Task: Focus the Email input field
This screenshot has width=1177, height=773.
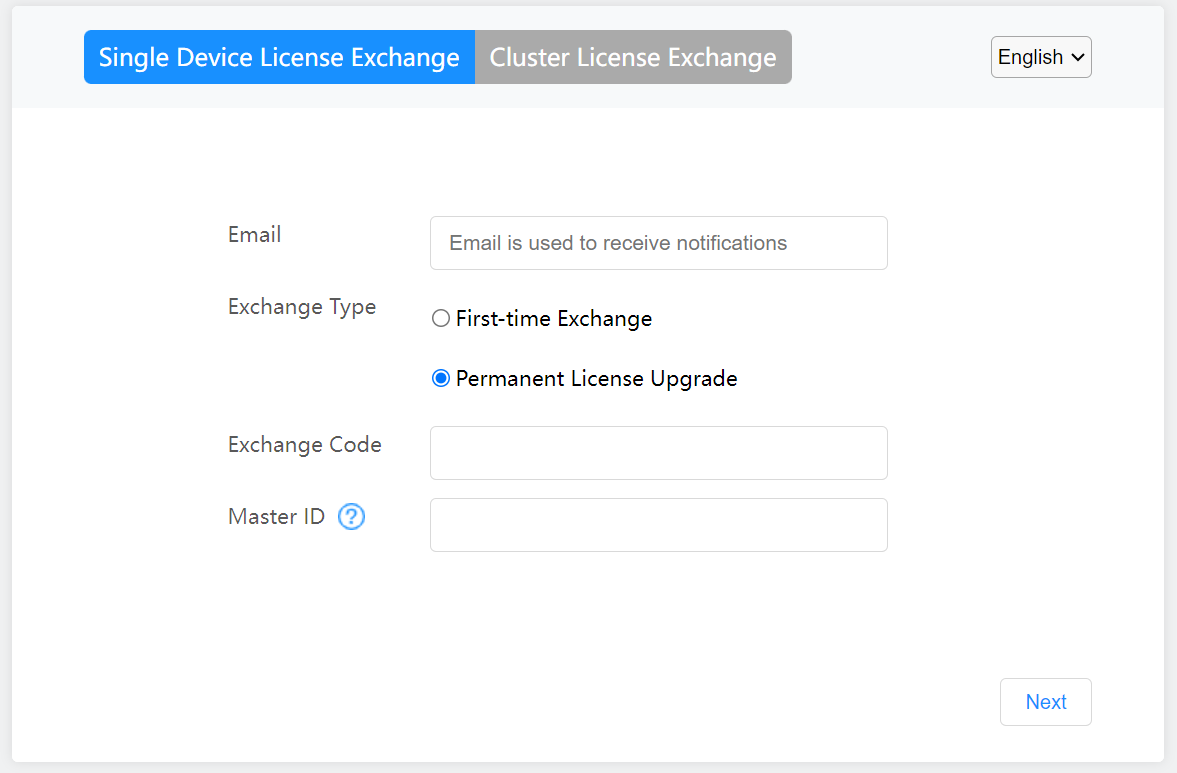Action: tap(658, 243)
